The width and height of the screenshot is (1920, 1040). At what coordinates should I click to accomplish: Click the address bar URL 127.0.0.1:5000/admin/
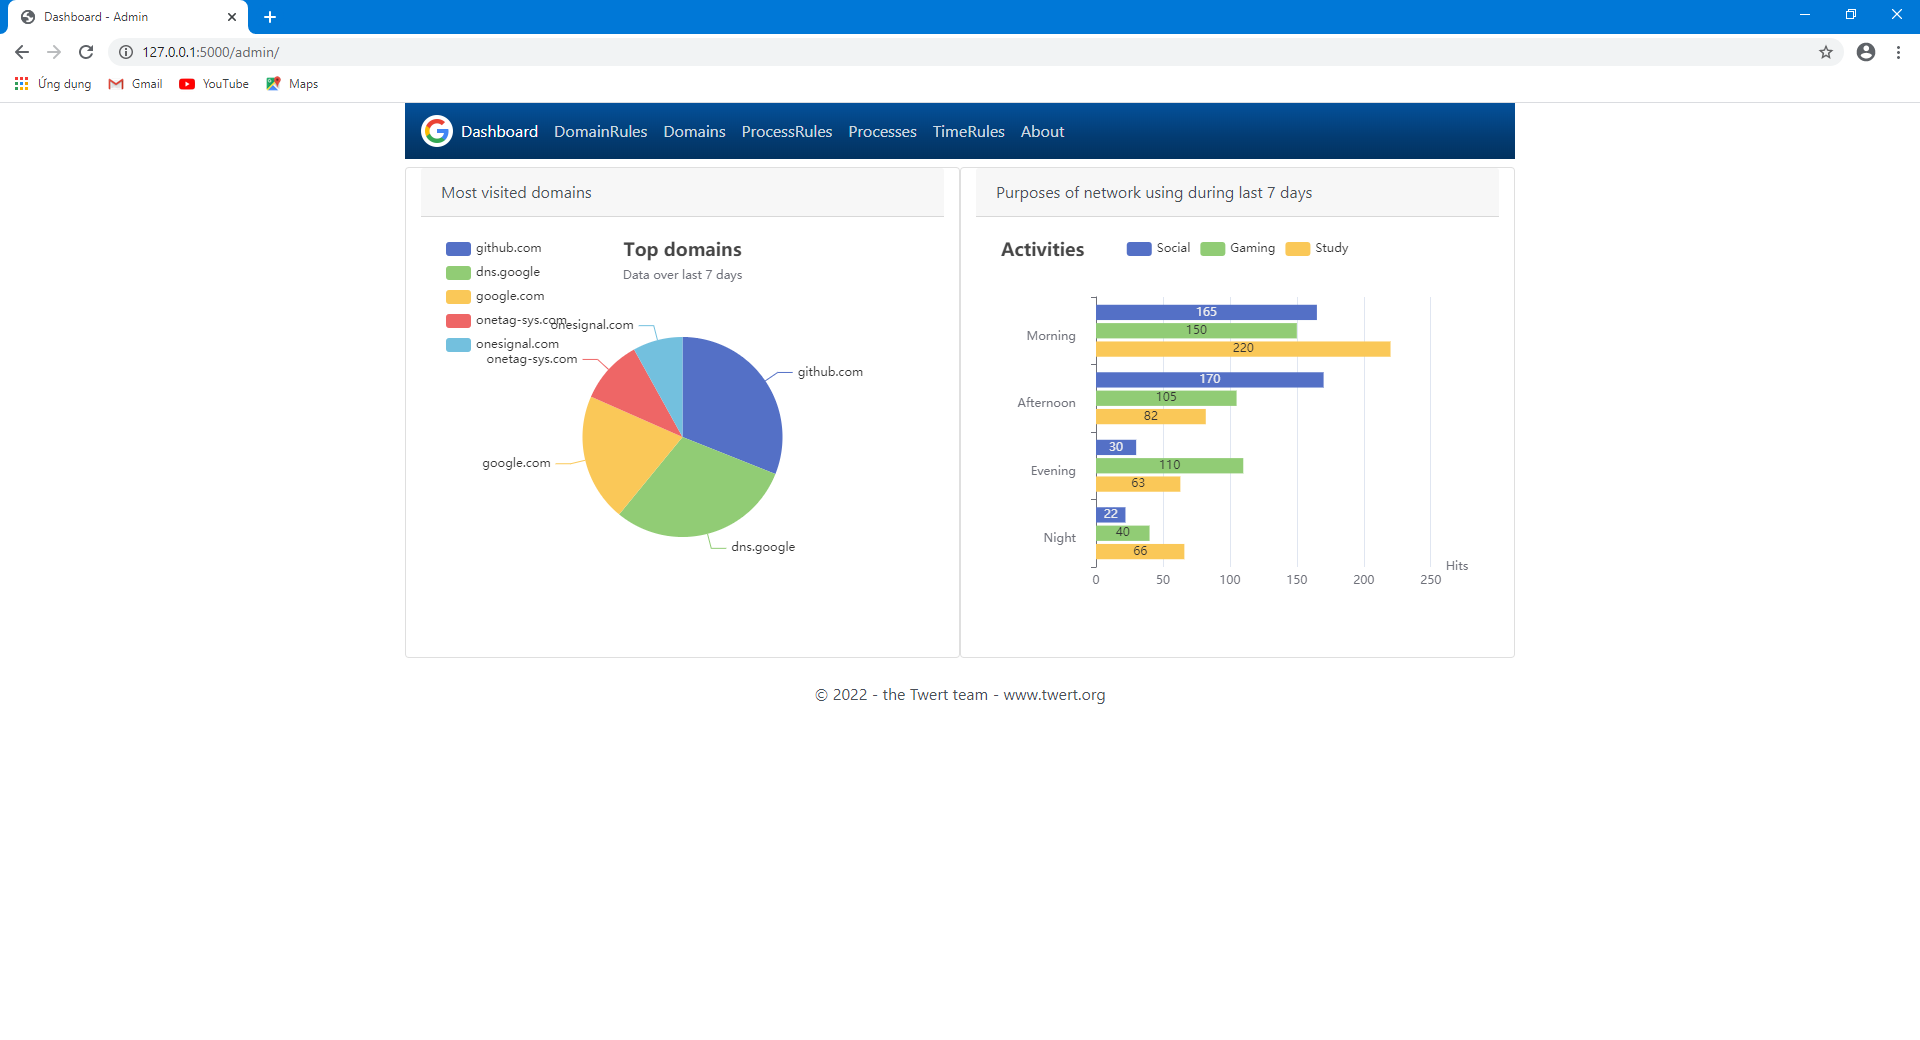pyautogui.click(x=210, y=52)
